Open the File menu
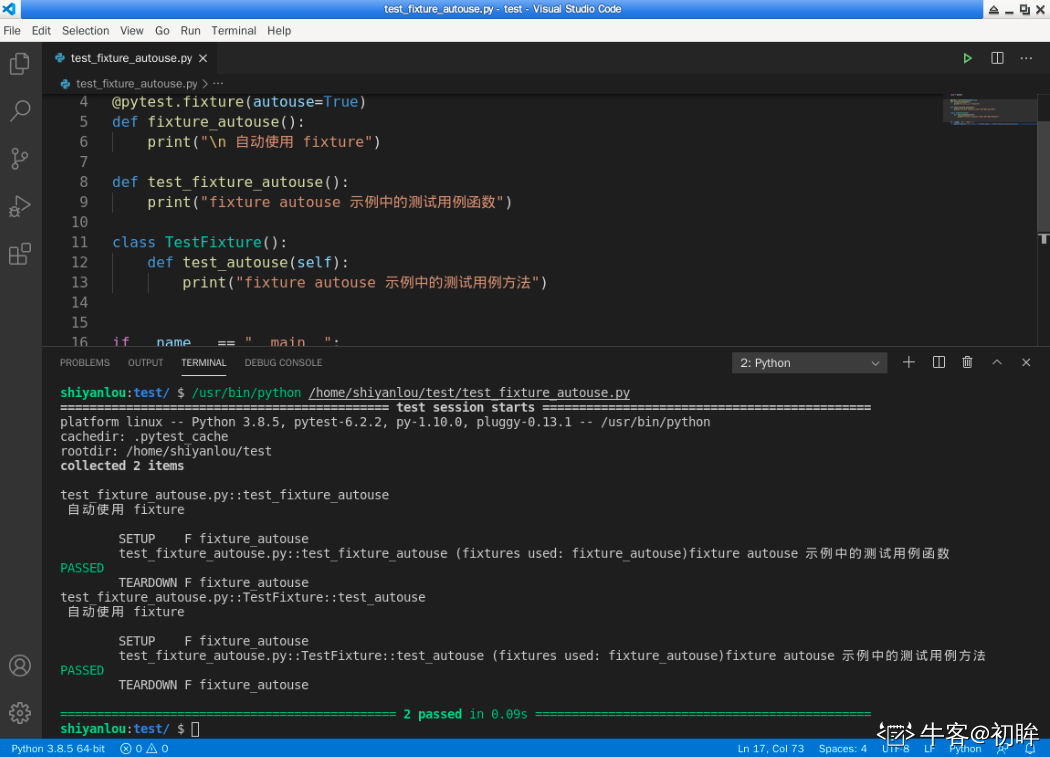1050x757 pixels. click(x=12, y=31)
